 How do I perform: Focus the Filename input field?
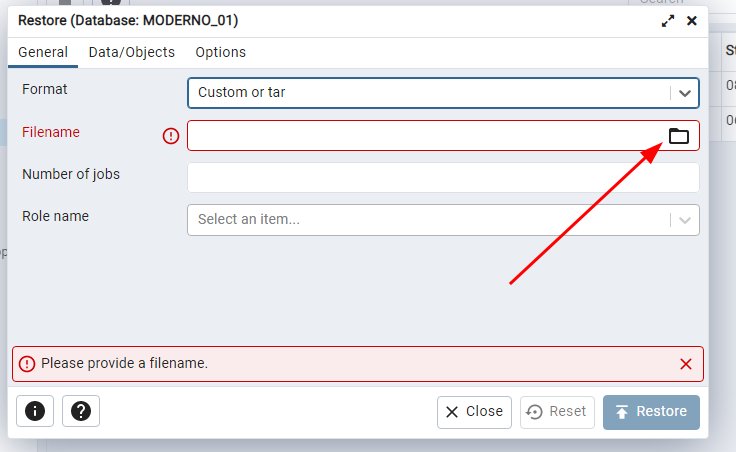click(x=425, y=136)
